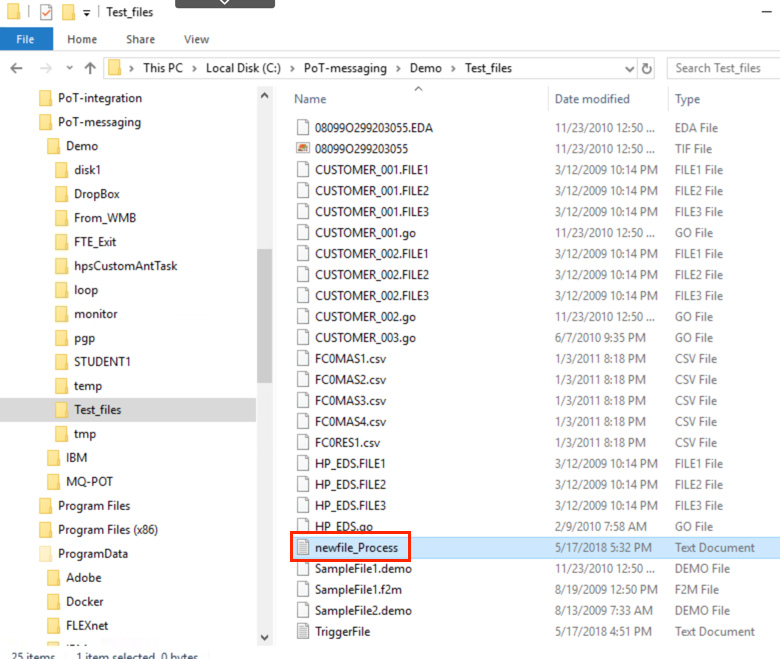Image resolution: width=780 pixels, height=659 pixels.
Task: Select the PoT-integration folder in tree
Action: pyautogui.click(x=99, y=98)
